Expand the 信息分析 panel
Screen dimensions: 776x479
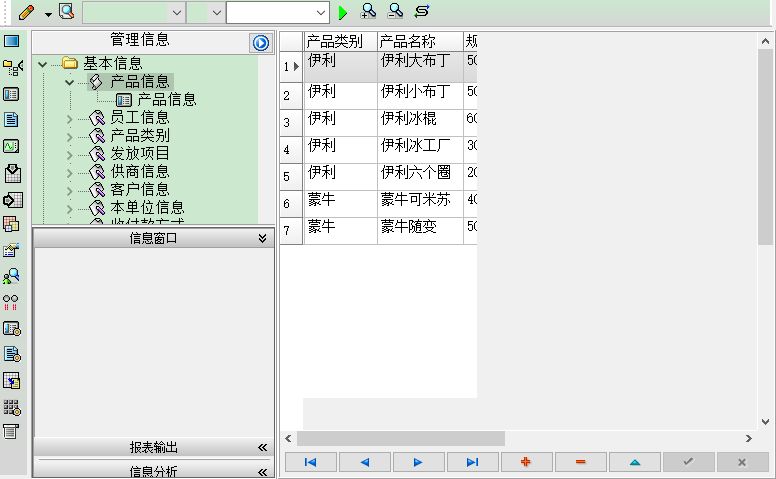click(x=153, y=471)
